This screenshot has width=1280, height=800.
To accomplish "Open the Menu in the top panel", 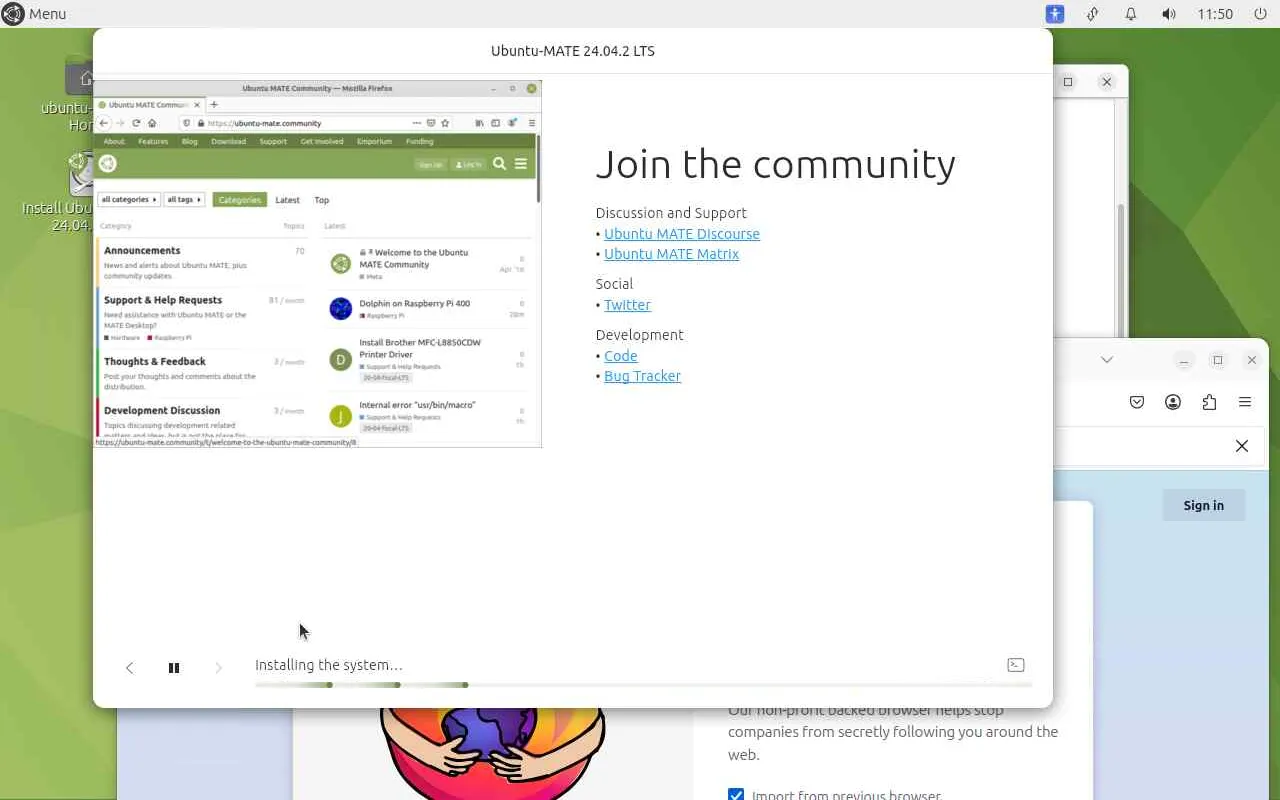I will (x=34, y=14).
